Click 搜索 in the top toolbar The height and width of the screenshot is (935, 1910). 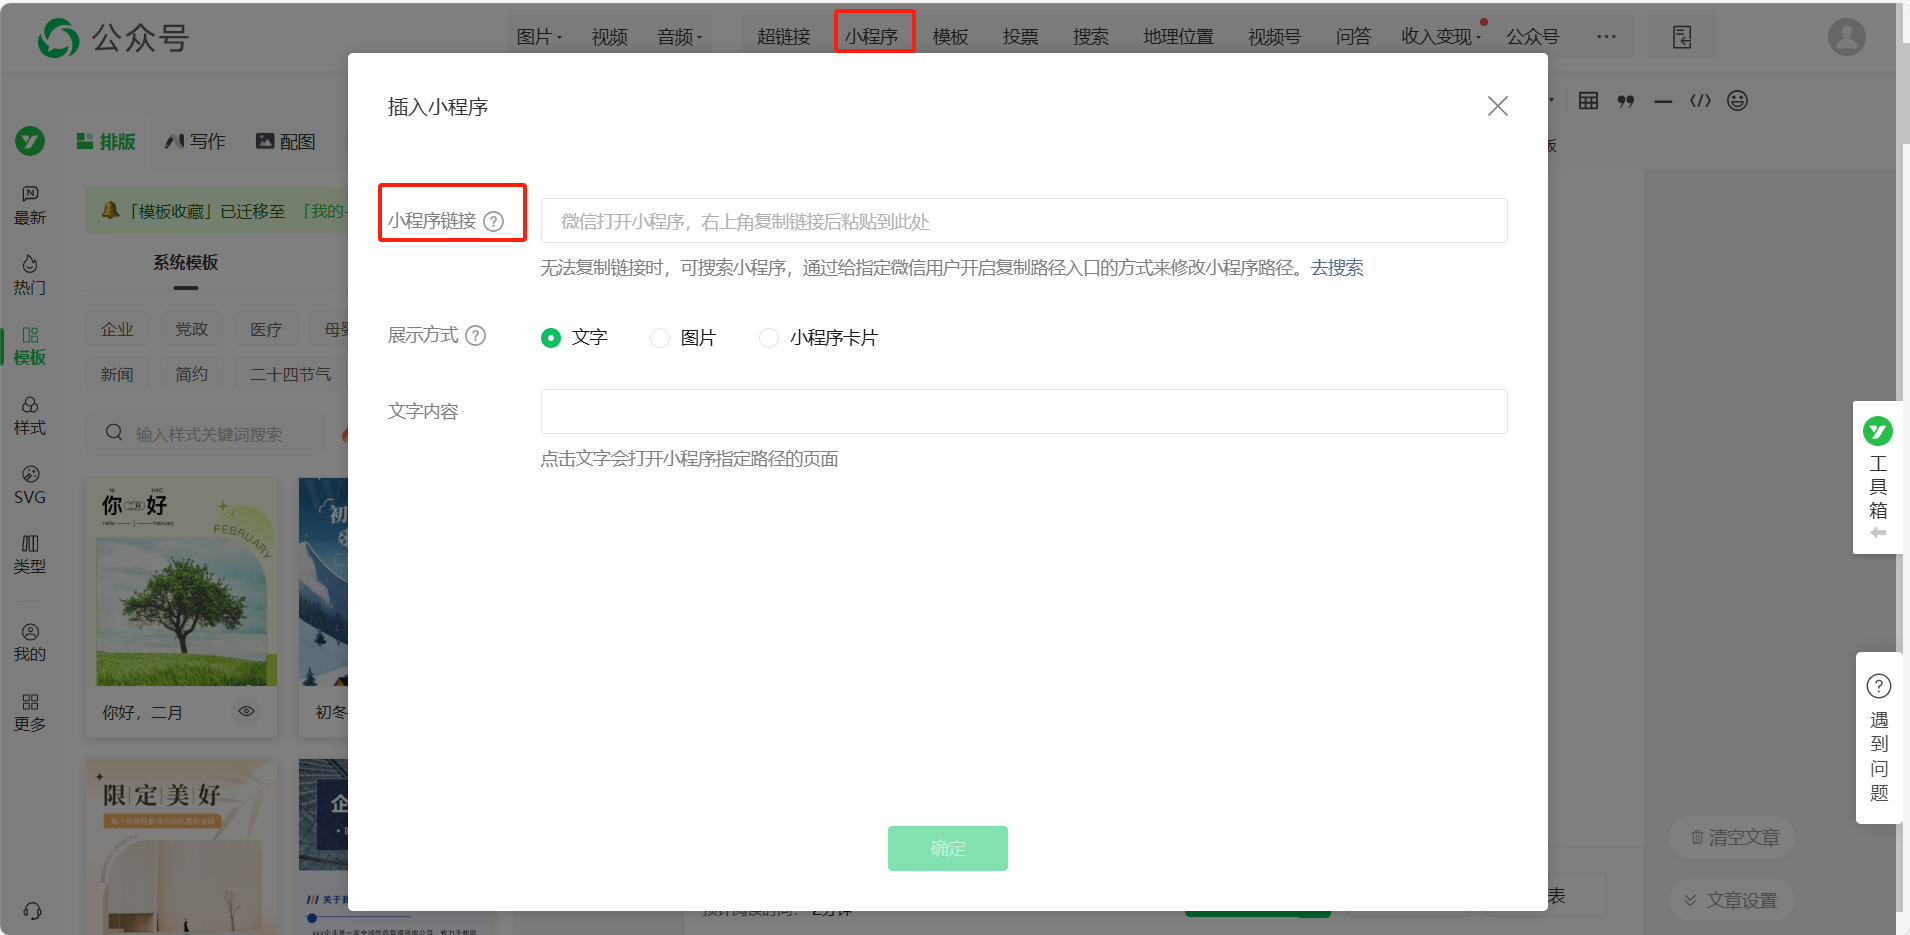[1090, 37]
